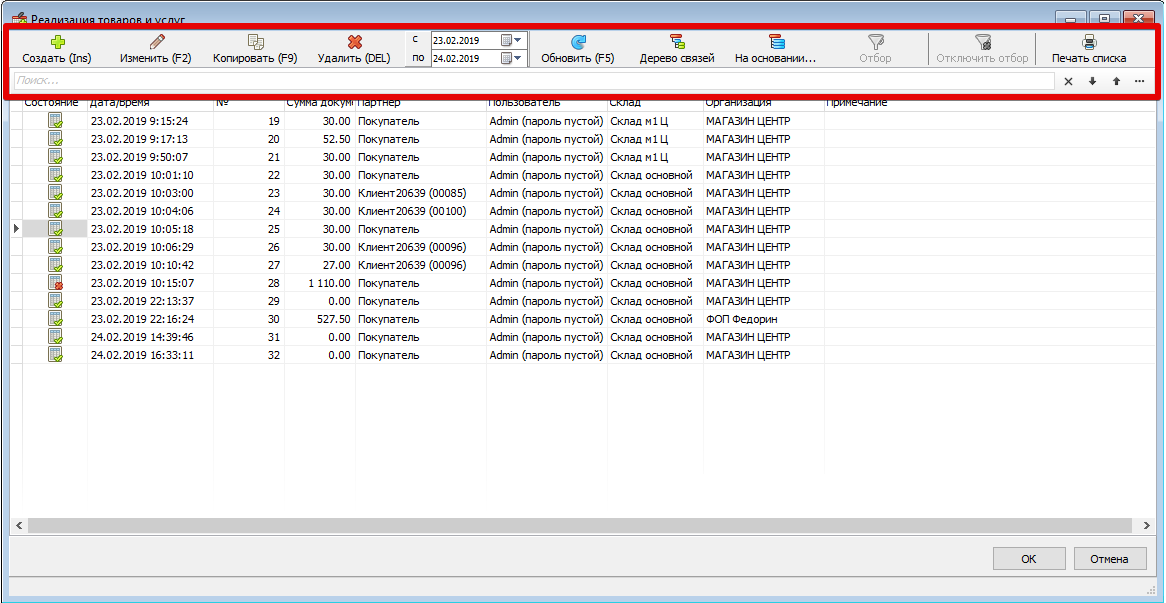Click the date cell 23.02.2019 10:05:18
Image resolution: width=1166 pixels, height=603 pixels.
coord(150,229)
